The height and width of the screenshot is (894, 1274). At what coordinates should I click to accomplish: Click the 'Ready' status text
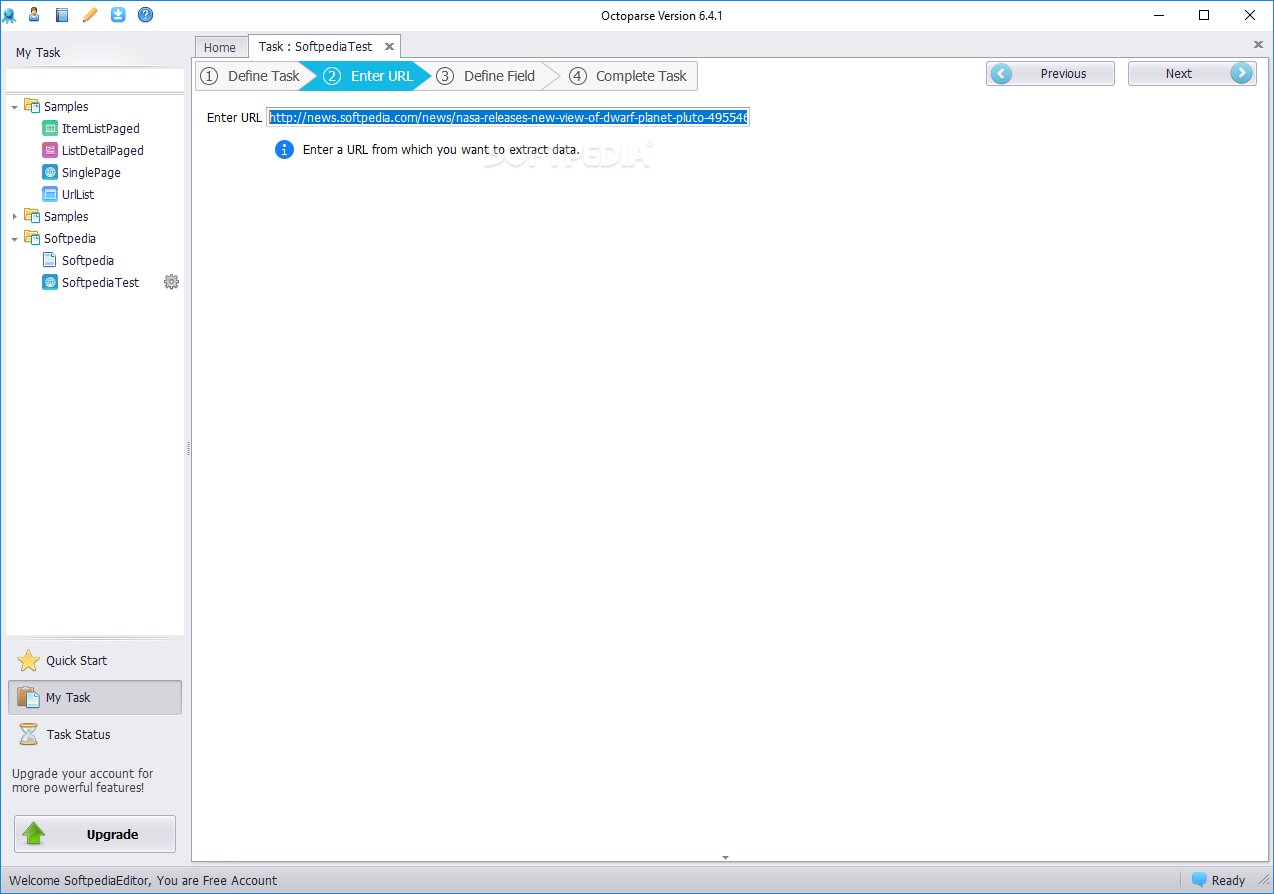tap(1228, 881)
